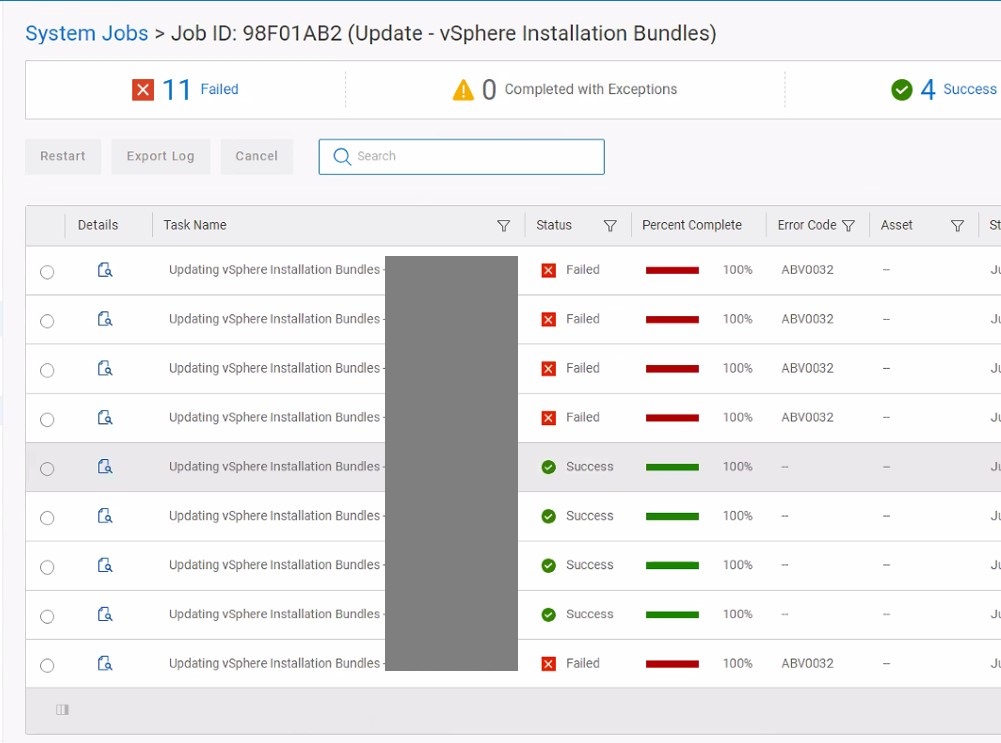Open the Status column filter

(x=610, y=225)
